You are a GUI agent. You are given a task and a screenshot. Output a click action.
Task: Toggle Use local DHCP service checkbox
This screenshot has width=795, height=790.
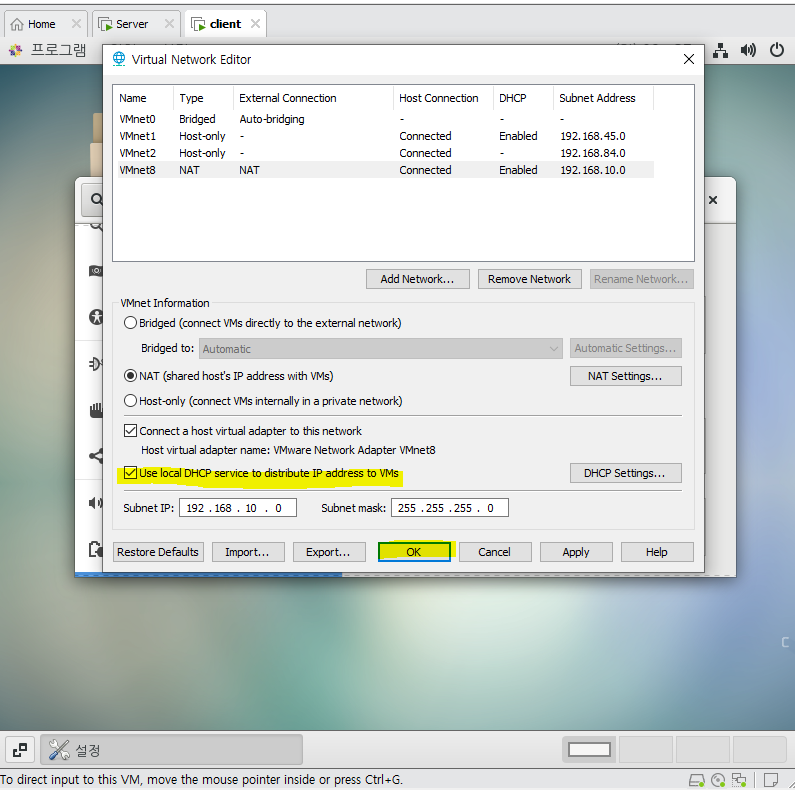click(x=130, y=473)
